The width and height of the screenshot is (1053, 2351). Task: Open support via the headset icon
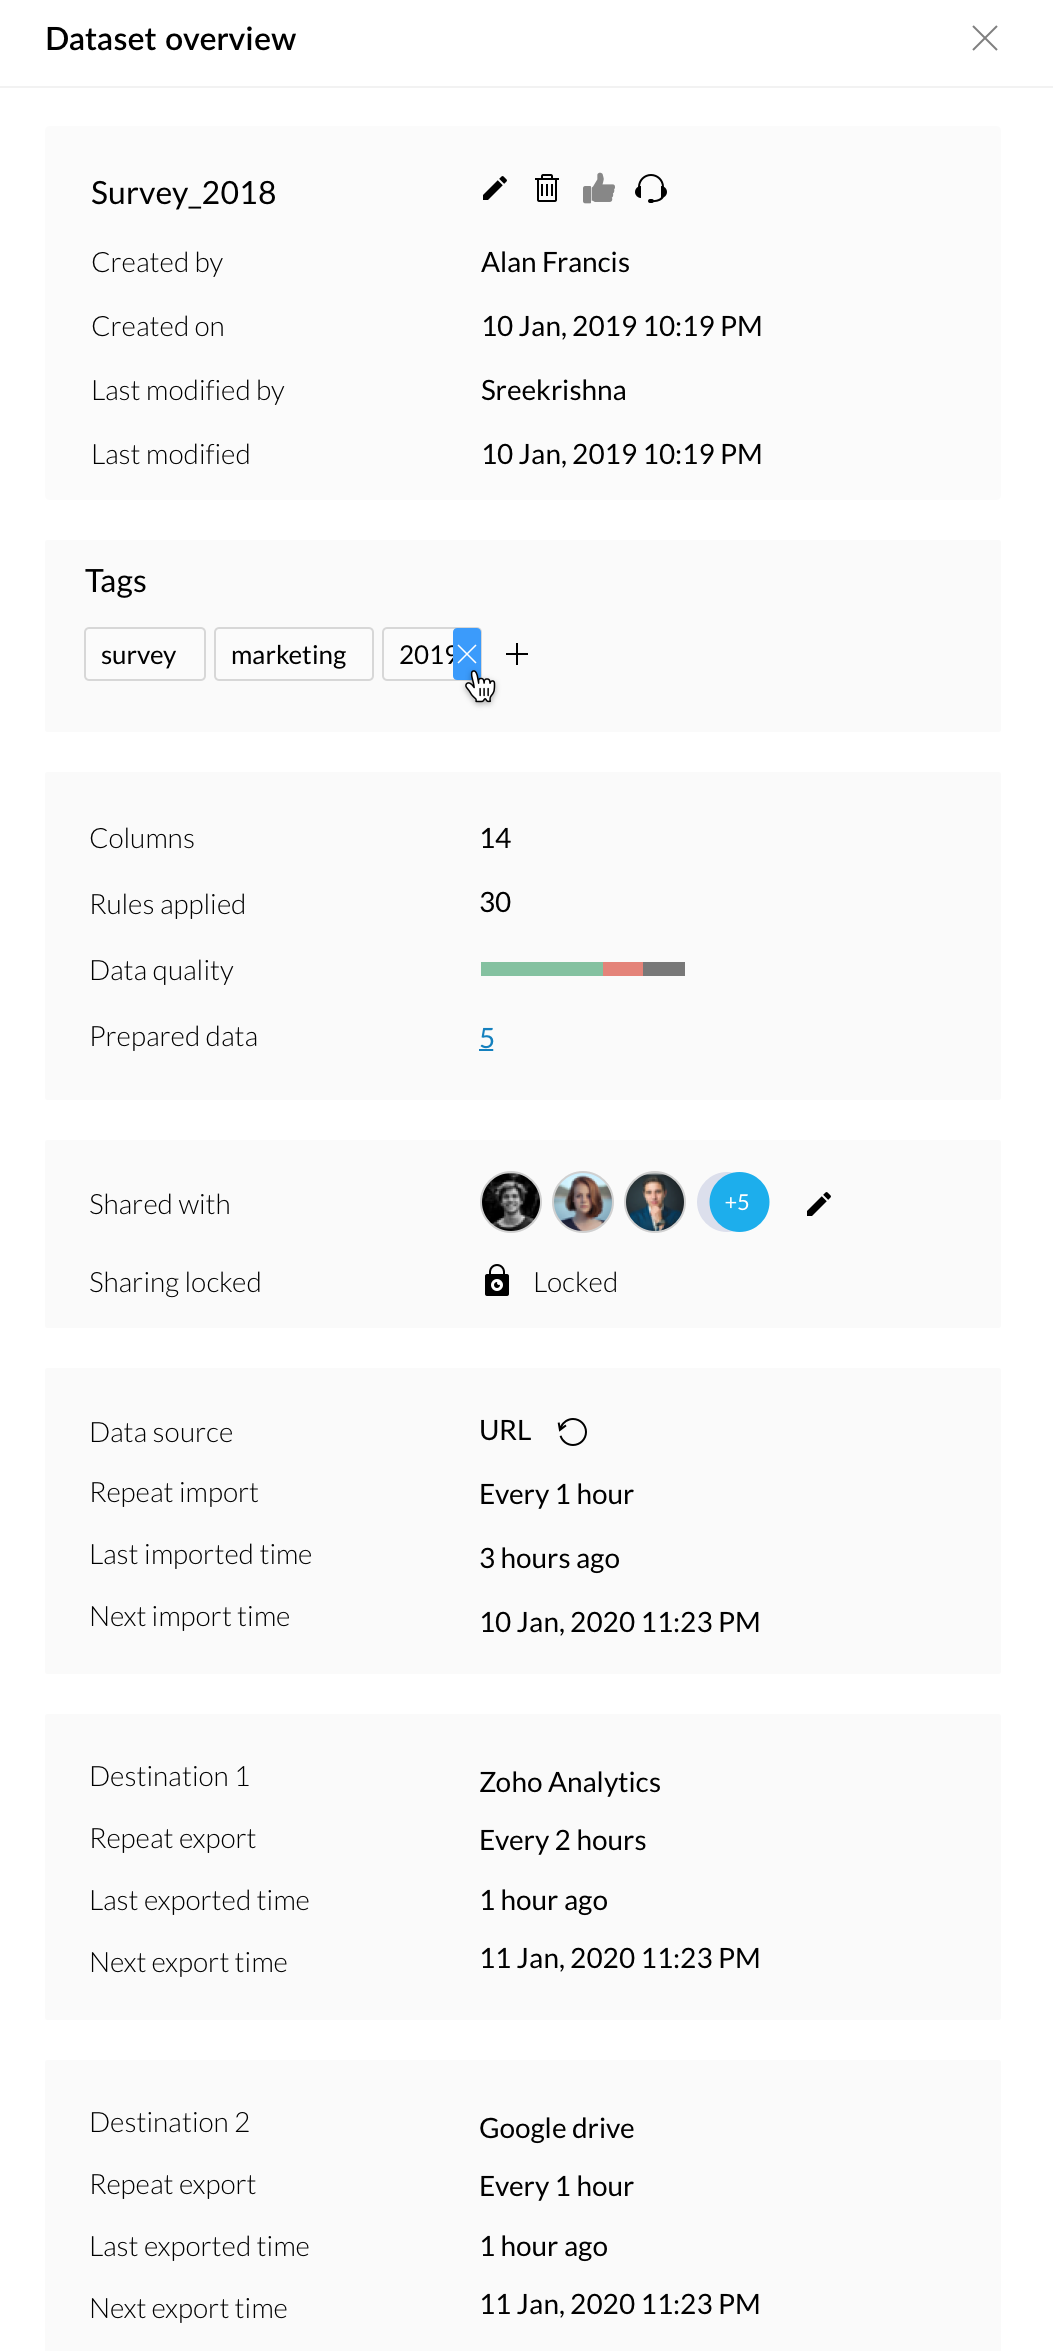[x=651, y=189]
